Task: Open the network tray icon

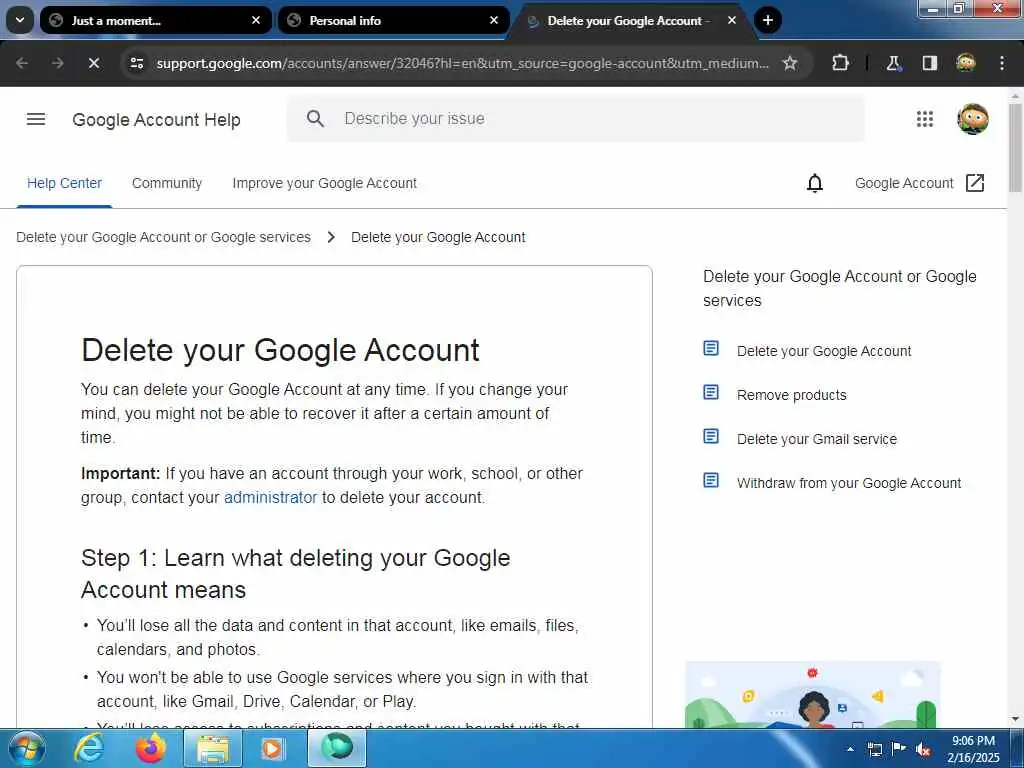Action: point(875,749)
